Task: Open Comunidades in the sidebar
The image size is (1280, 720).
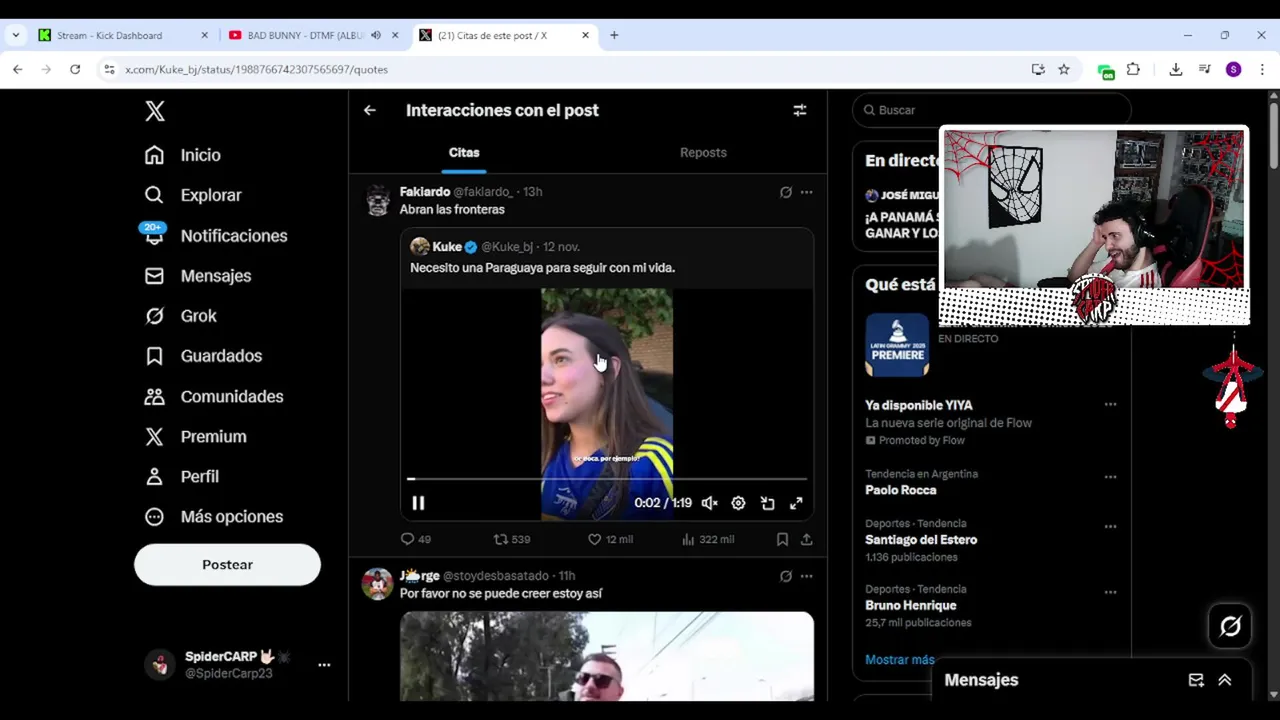Action: [214, 397]
